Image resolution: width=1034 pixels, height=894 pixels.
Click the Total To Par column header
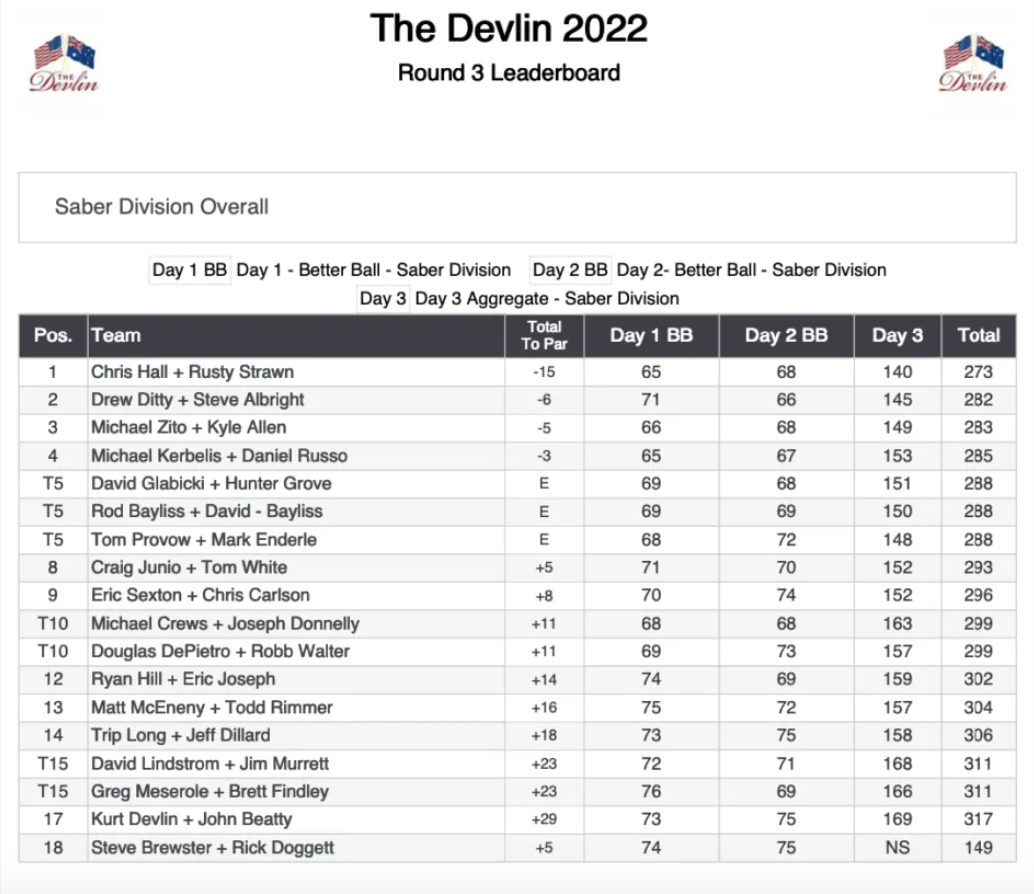[544, 336]
